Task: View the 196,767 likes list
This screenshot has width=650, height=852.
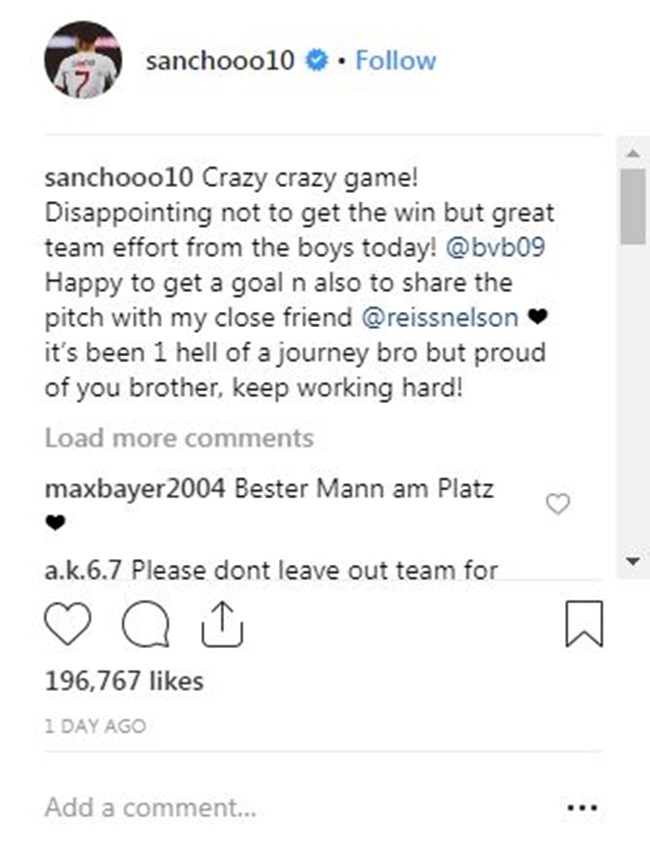Action: (x=124, y=682)
